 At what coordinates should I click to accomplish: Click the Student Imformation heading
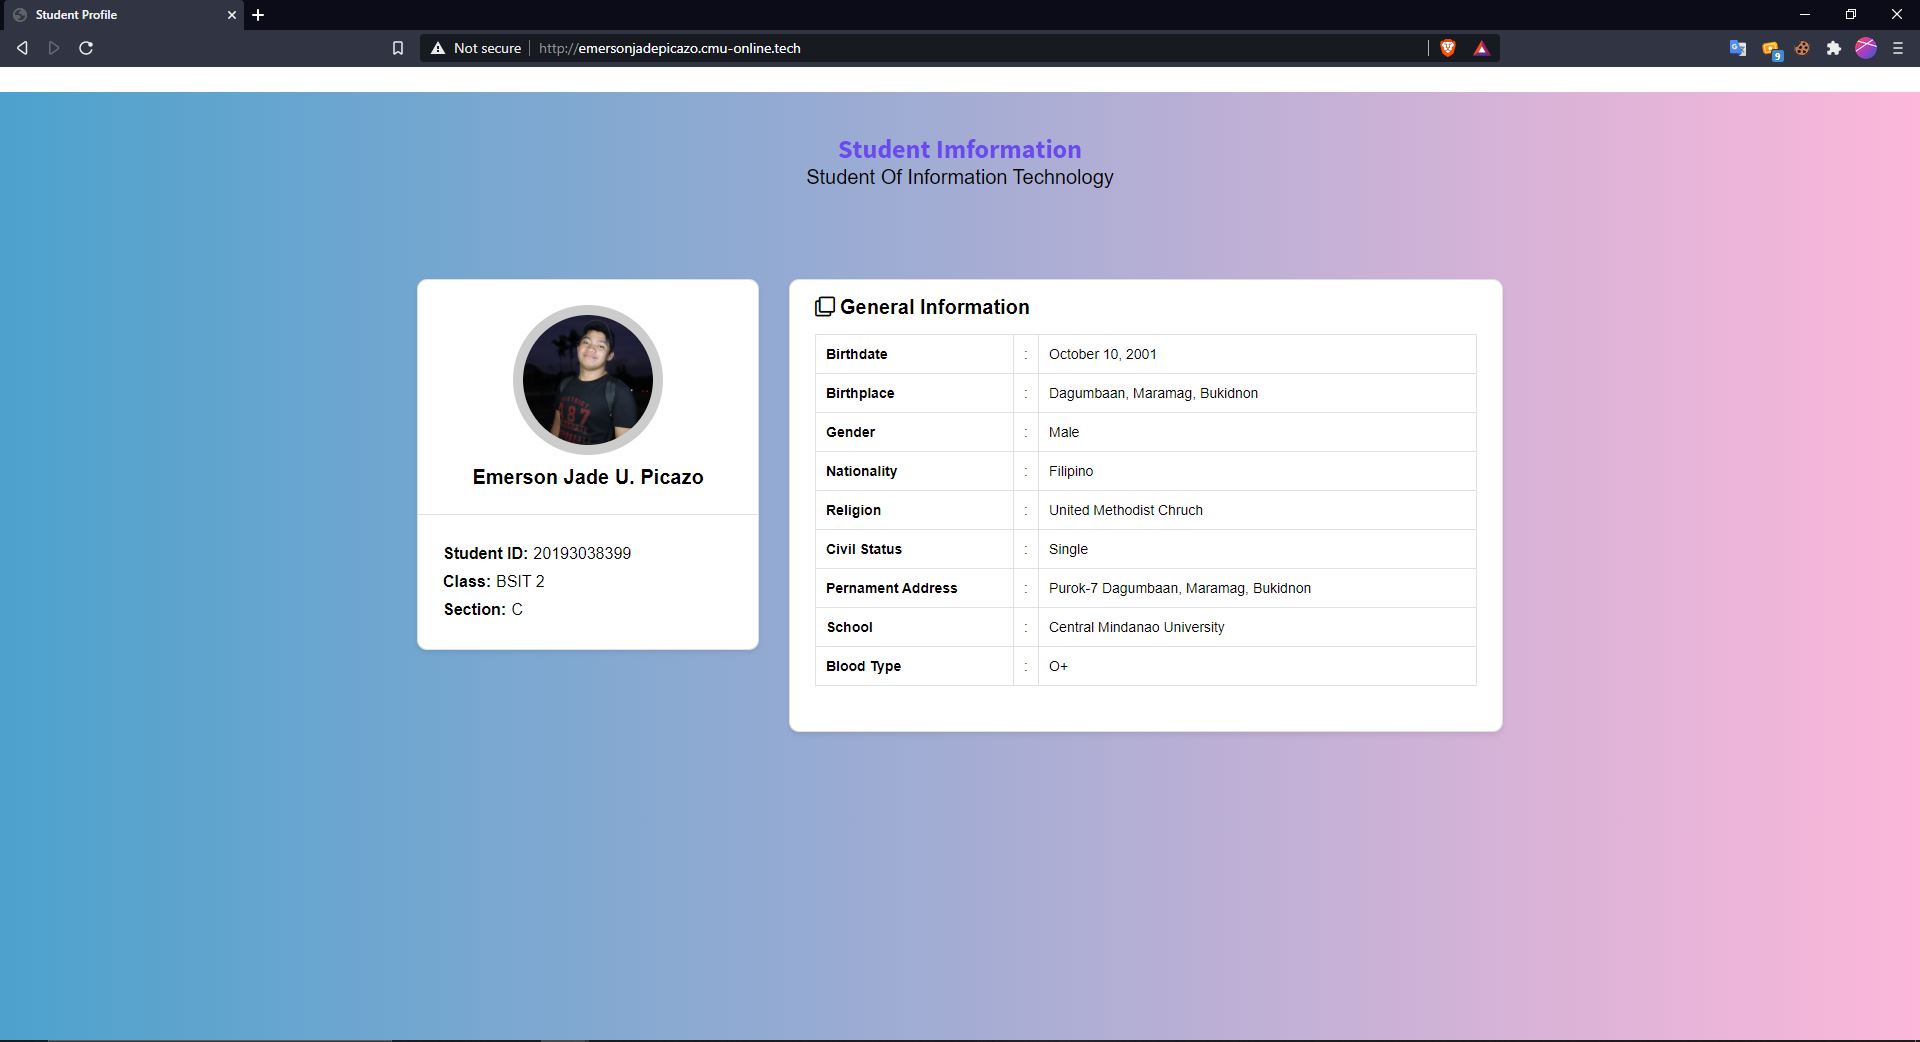click(x=959, y=149)
